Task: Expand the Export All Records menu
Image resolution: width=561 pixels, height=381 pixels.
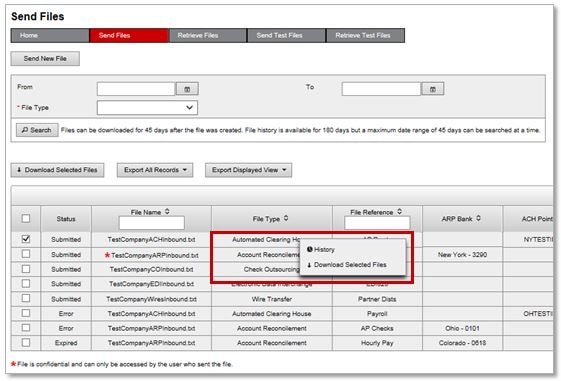Action: click(155, 170)
